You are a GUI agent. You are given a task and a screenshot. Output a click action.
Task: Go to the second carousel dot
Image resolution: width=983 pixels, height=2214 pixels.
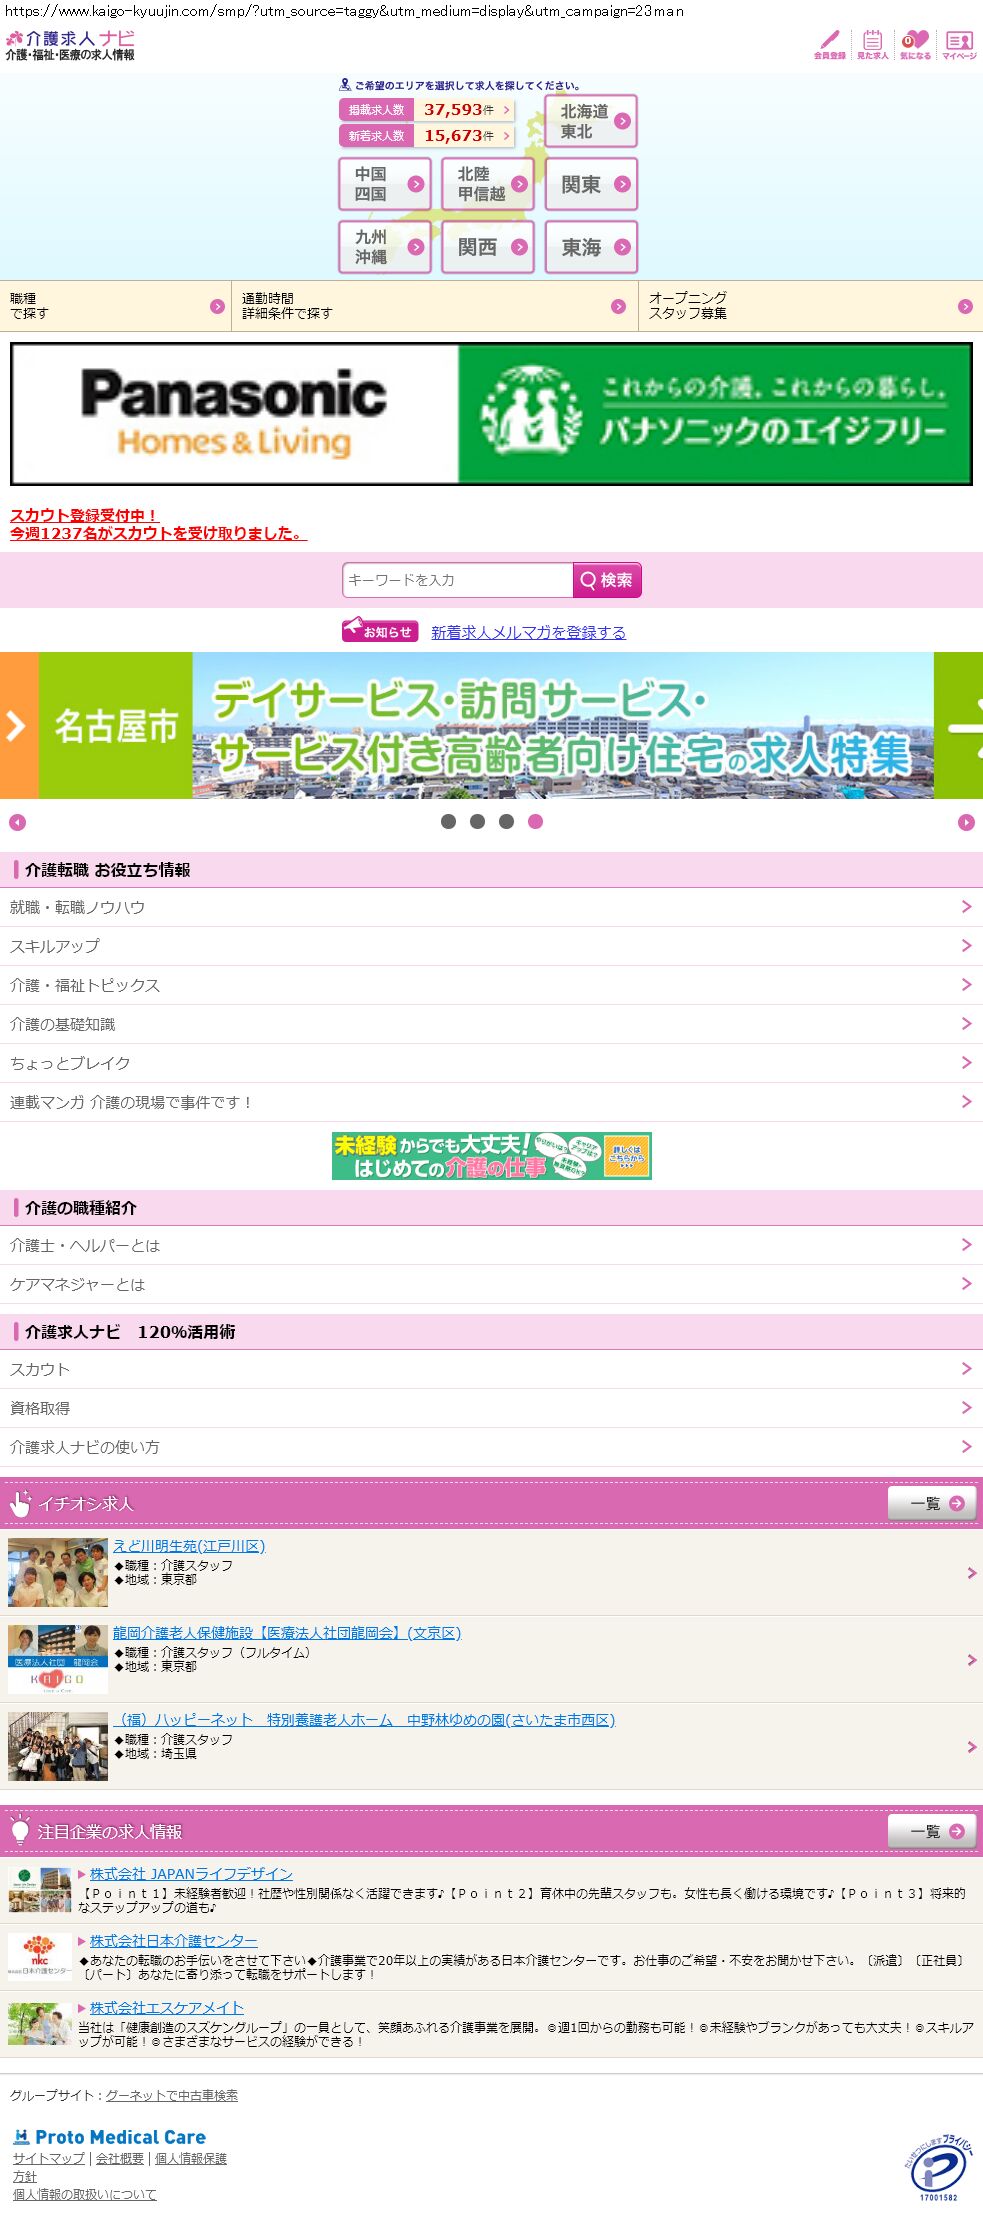[x=477, y=821]
